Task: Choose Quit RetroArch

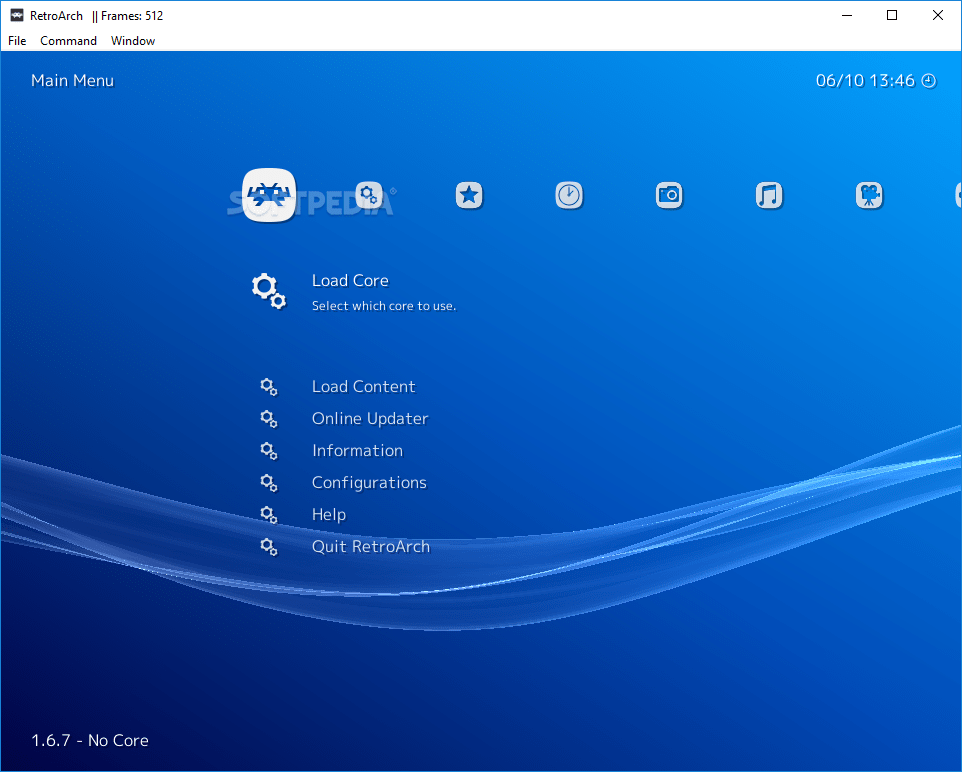Action: tap(371, 546)
